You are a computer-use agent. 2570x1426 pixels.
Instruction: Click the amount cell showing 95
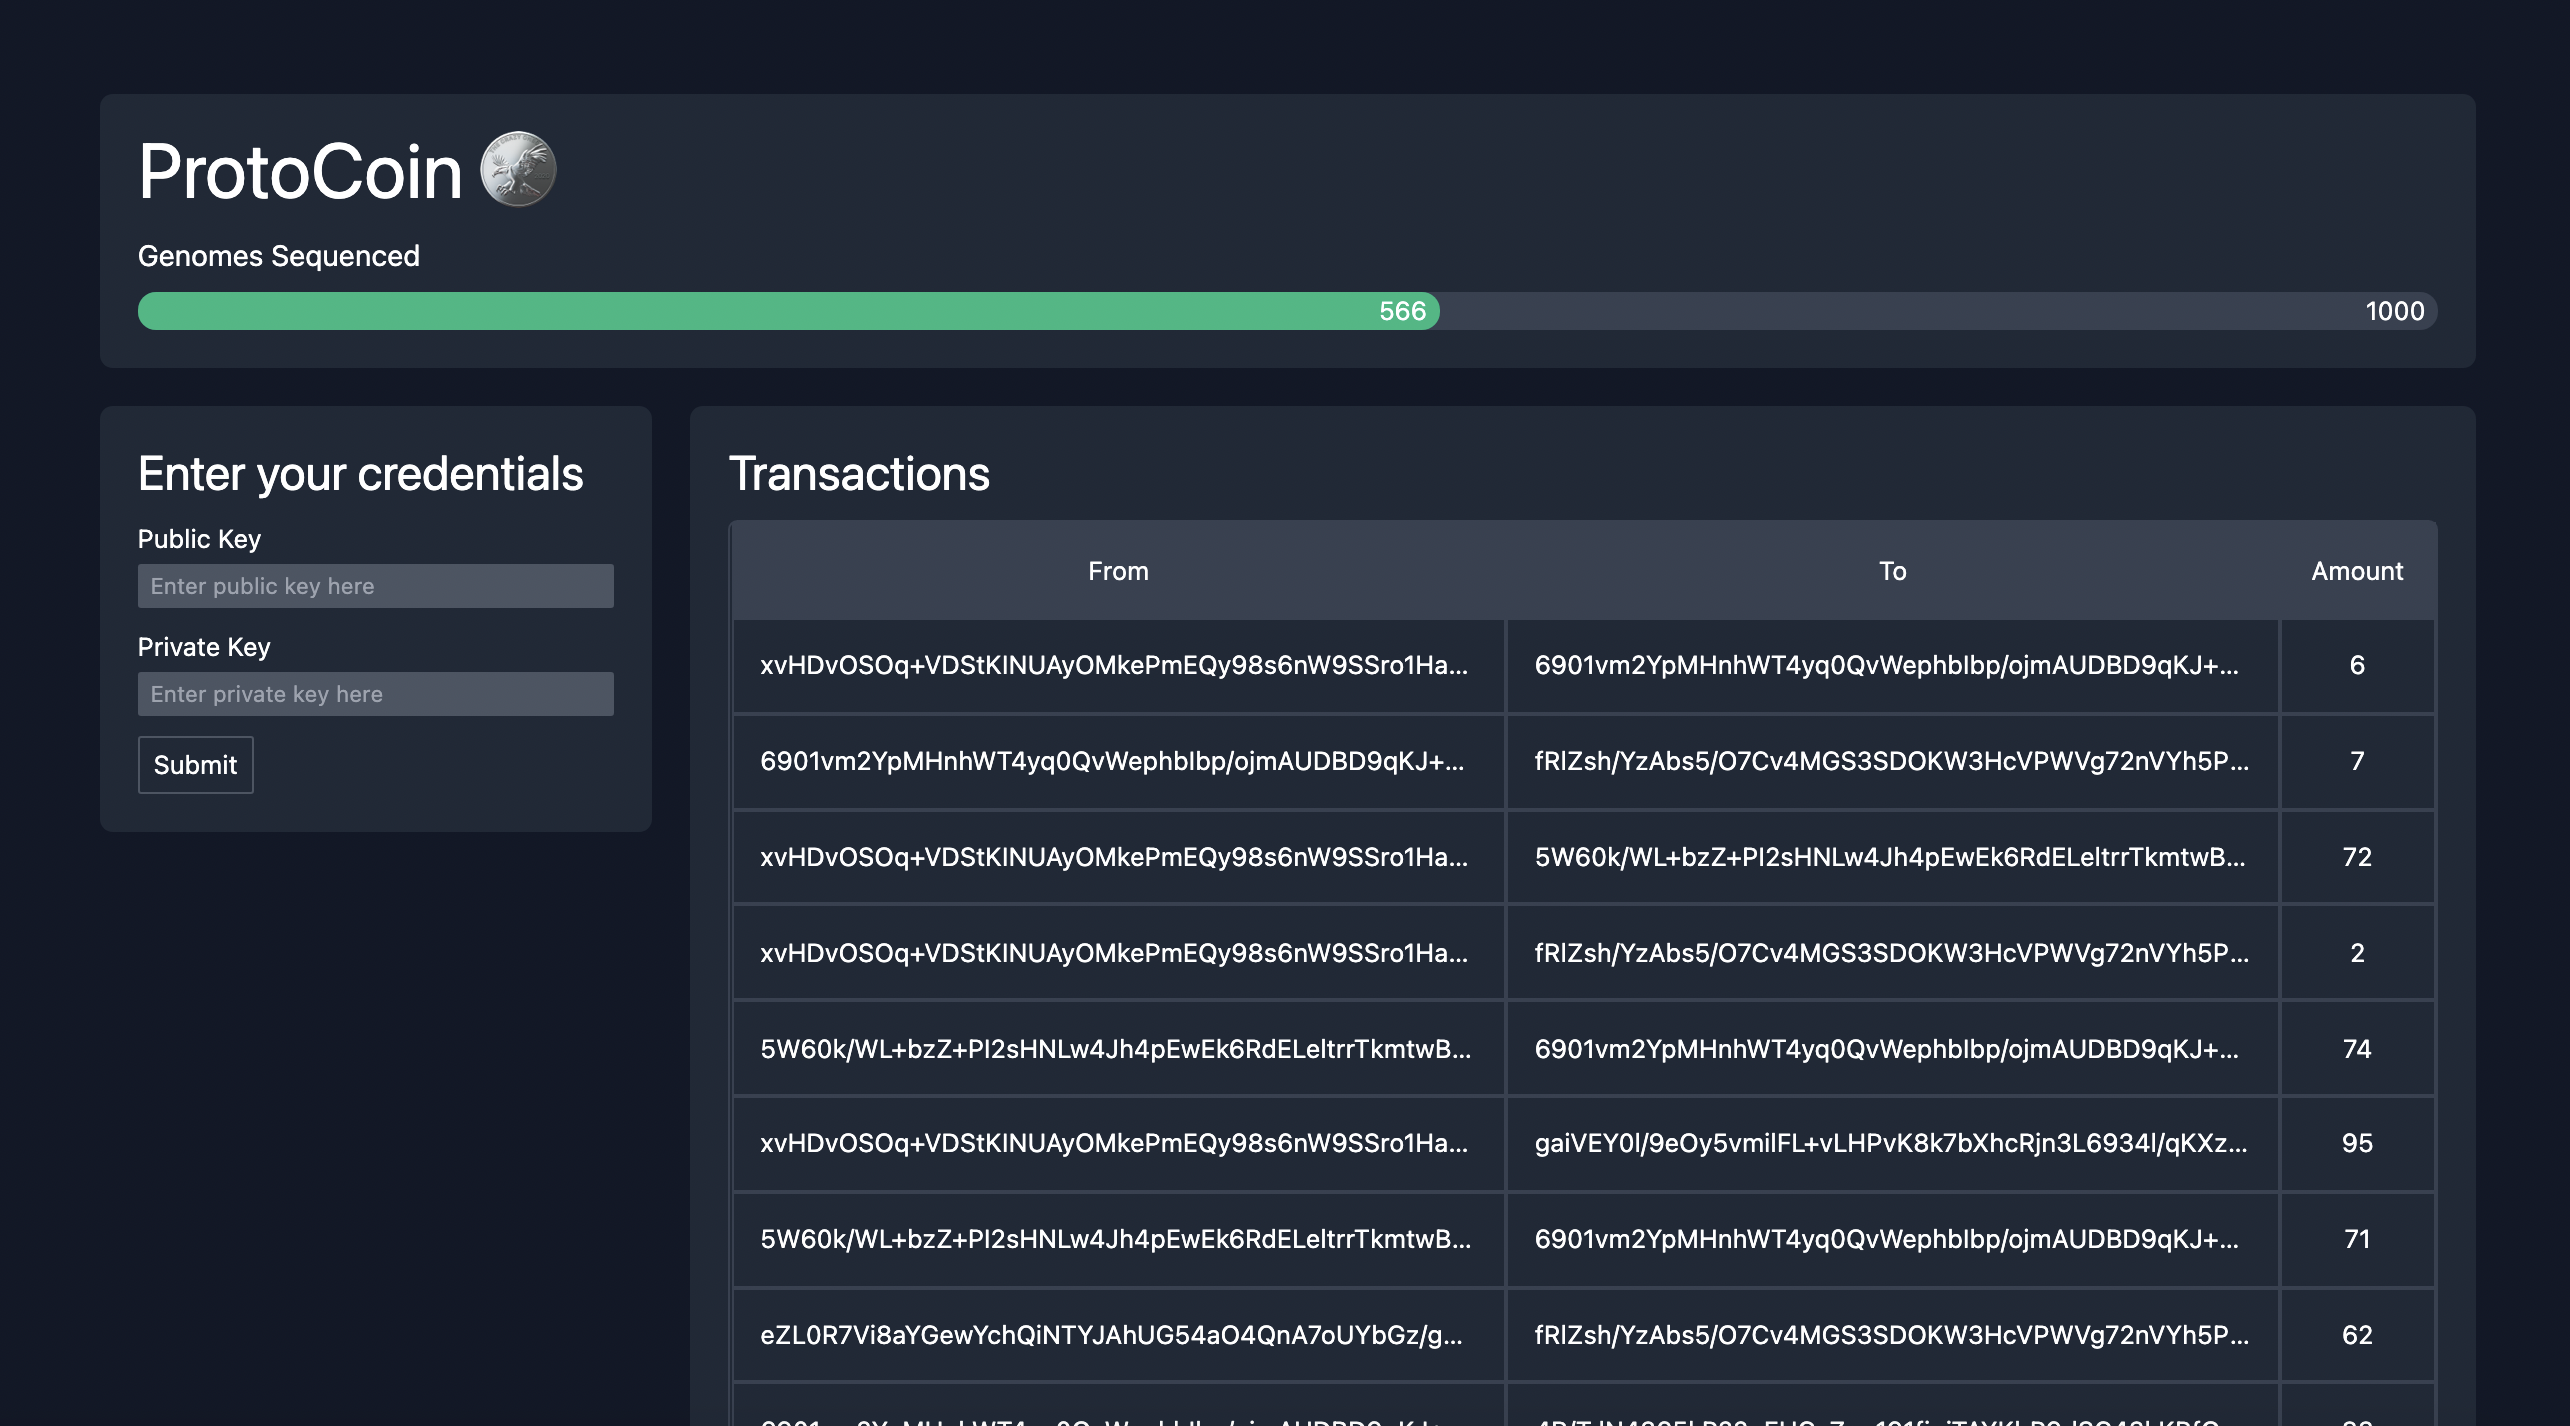(x=2356, y=1143)
